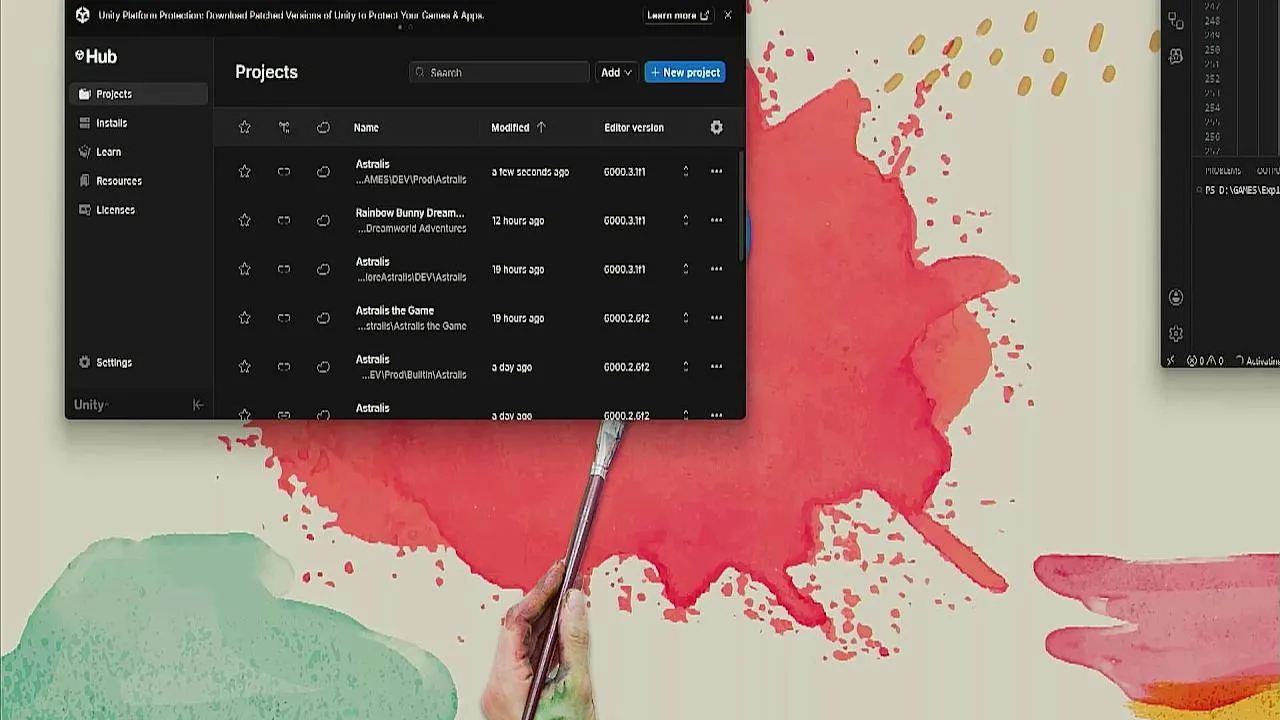The image size is (1280, 720).
Task: Click the Hub logo at top left
Action: point(96,56)
